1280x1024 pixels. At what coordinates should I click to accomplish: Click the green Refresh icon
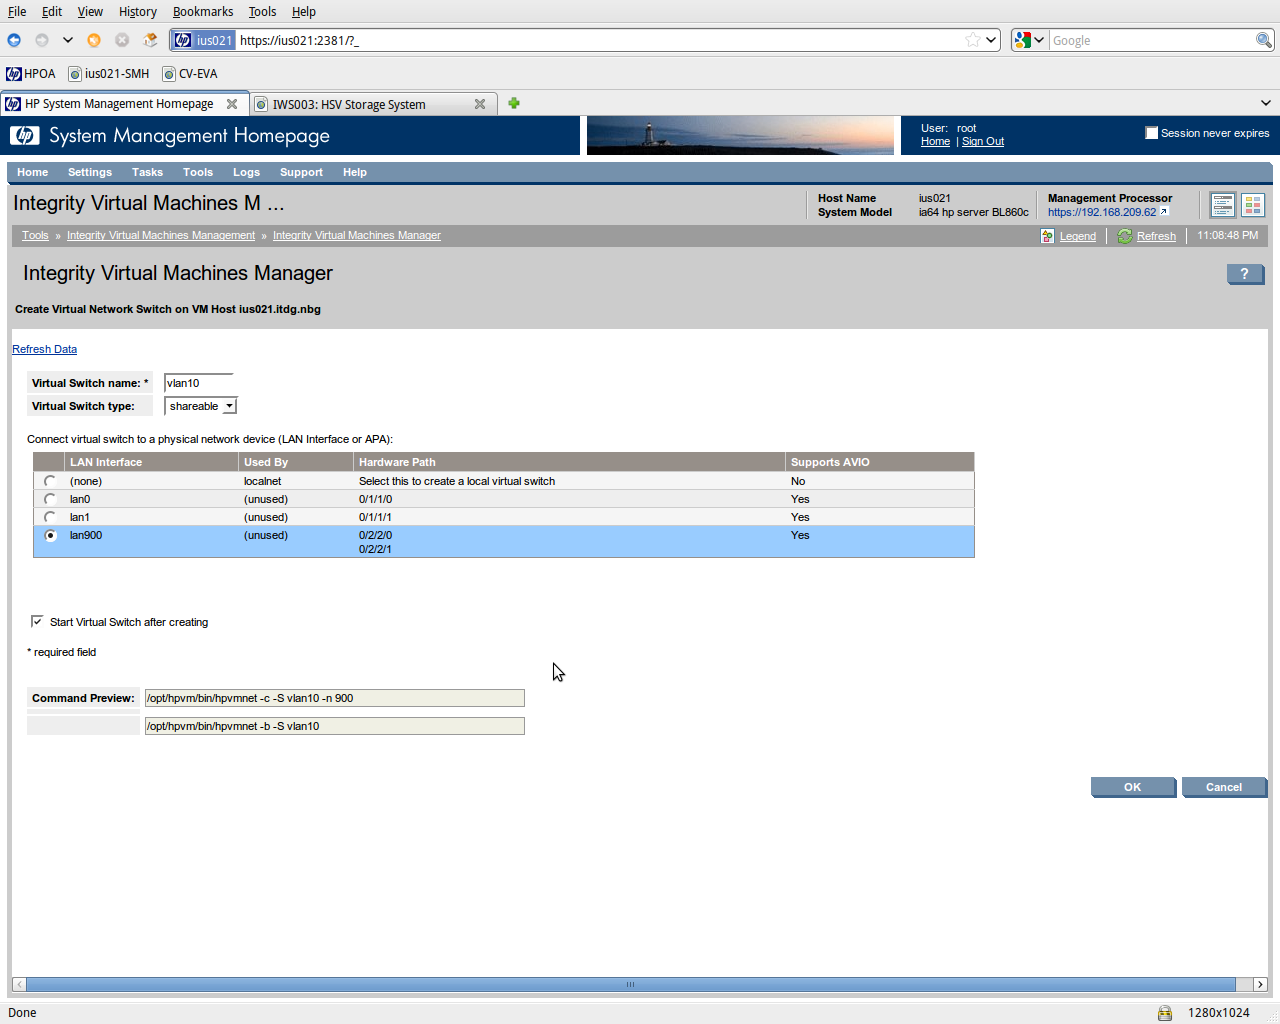1125,236
